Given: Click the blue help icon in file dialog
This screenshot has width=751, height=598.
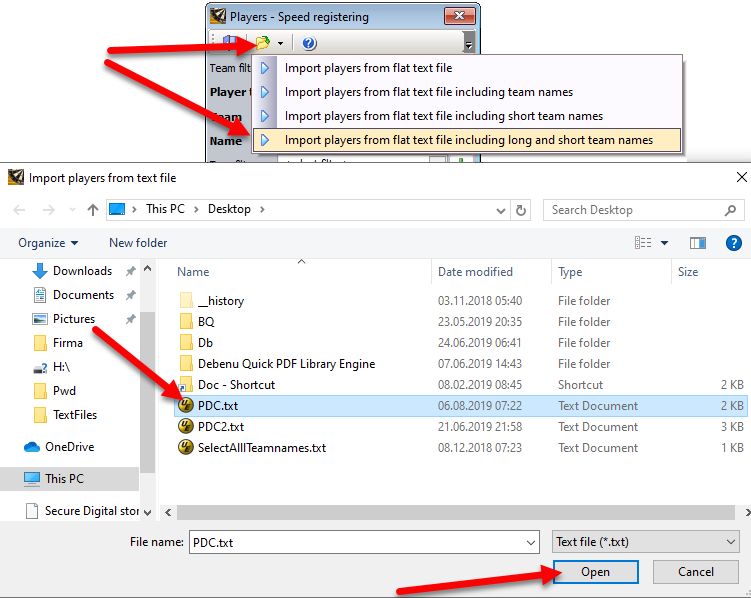Looking at the screenshot, I should point(733,243).
